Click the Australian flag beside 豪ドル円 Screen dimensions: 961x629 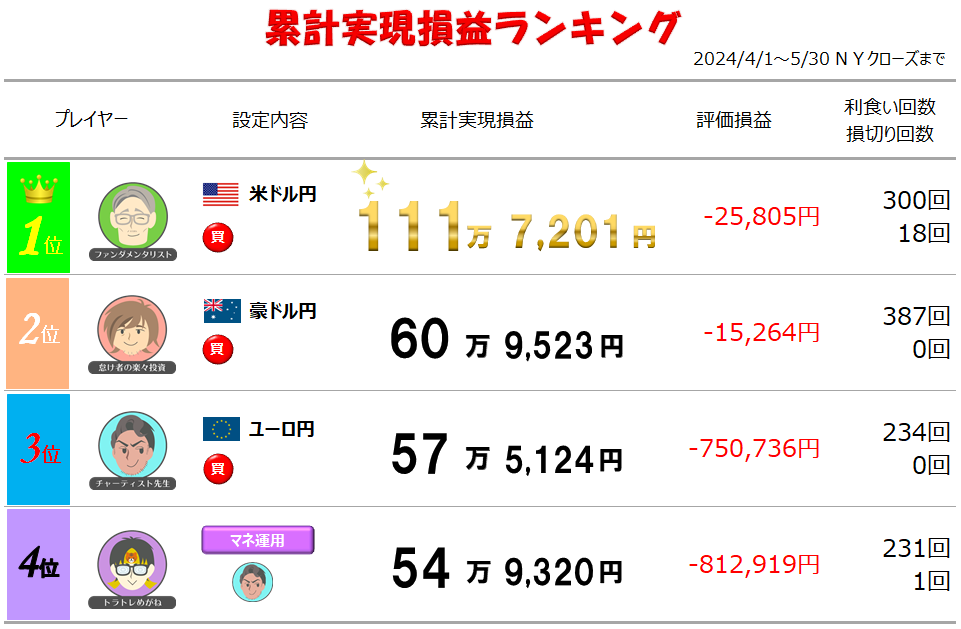pyautogui.click(x=222, y=311)
